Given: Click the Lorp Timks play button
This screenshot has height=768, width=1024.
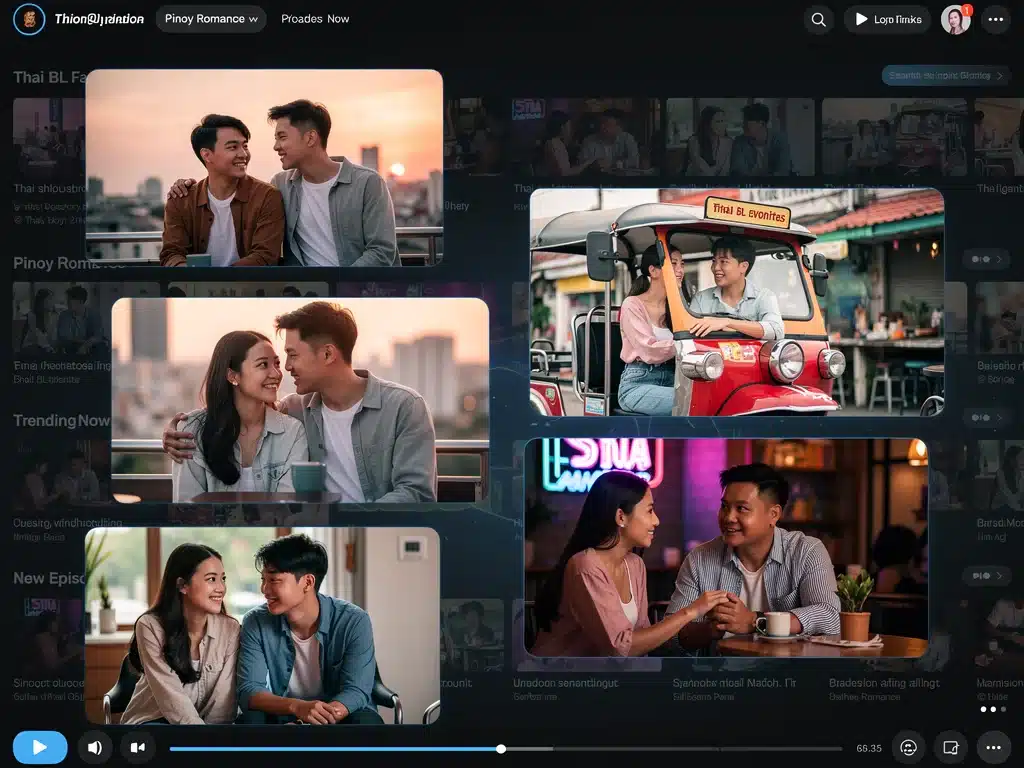Looking at the screenshot, I should pyautogui.click(x=888, y=20).
